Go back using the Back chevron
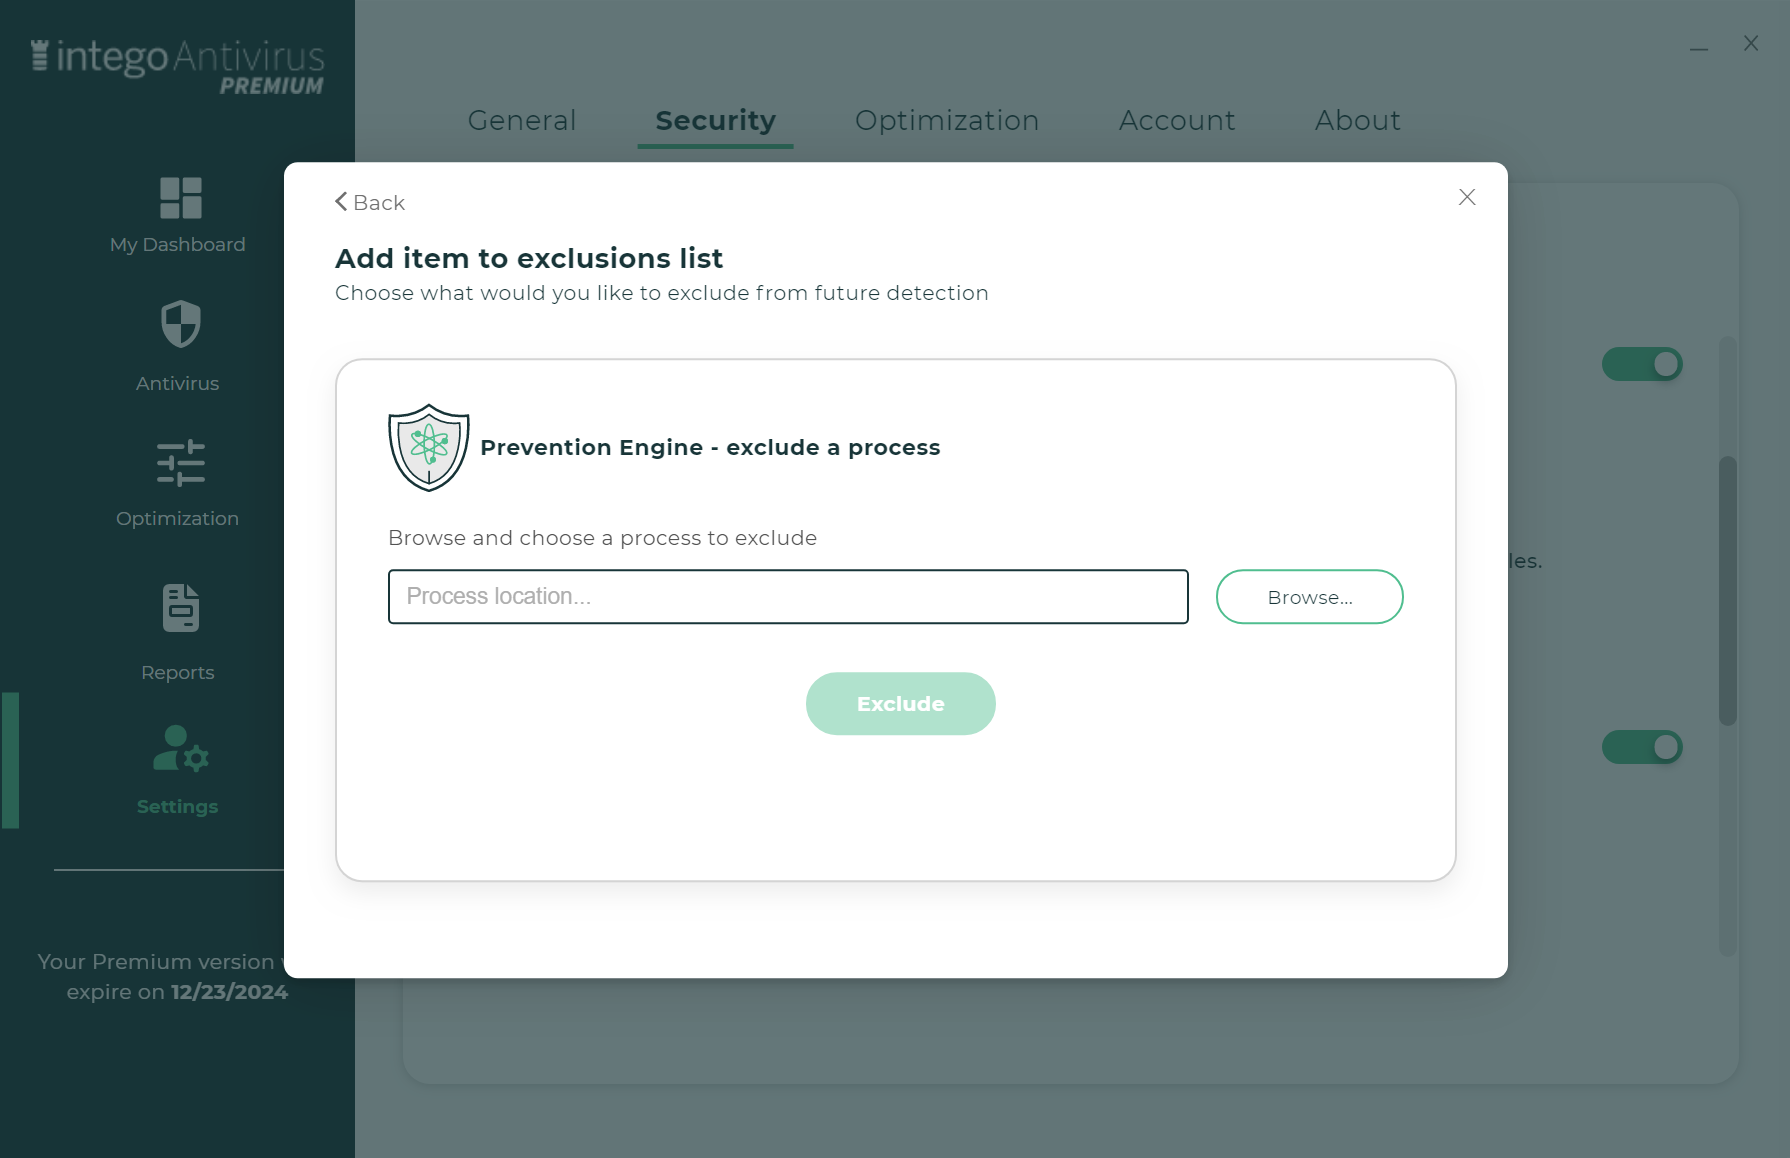 (x=370, y=202)
